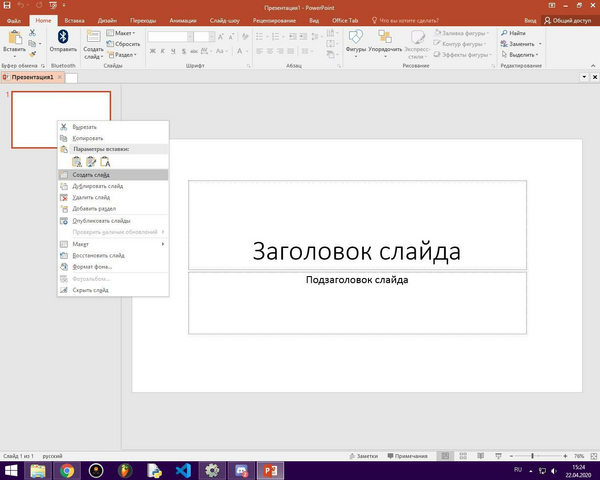The image size is (600, 480).
Task: Click the Создать слайд ribbon icon
Action: click(x=93, y=37)
